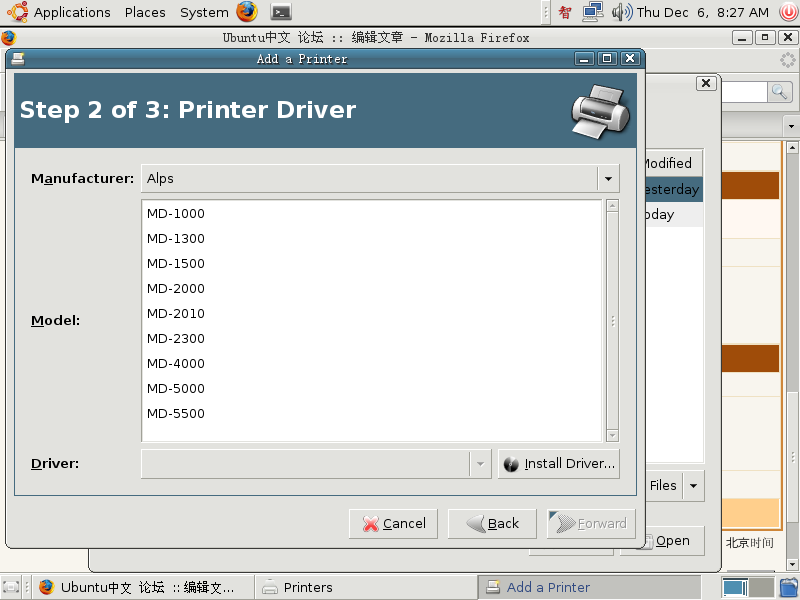The image size is (800, 600).
Task: Click the Modified column header in file dialog
Action: coord(673,163)
